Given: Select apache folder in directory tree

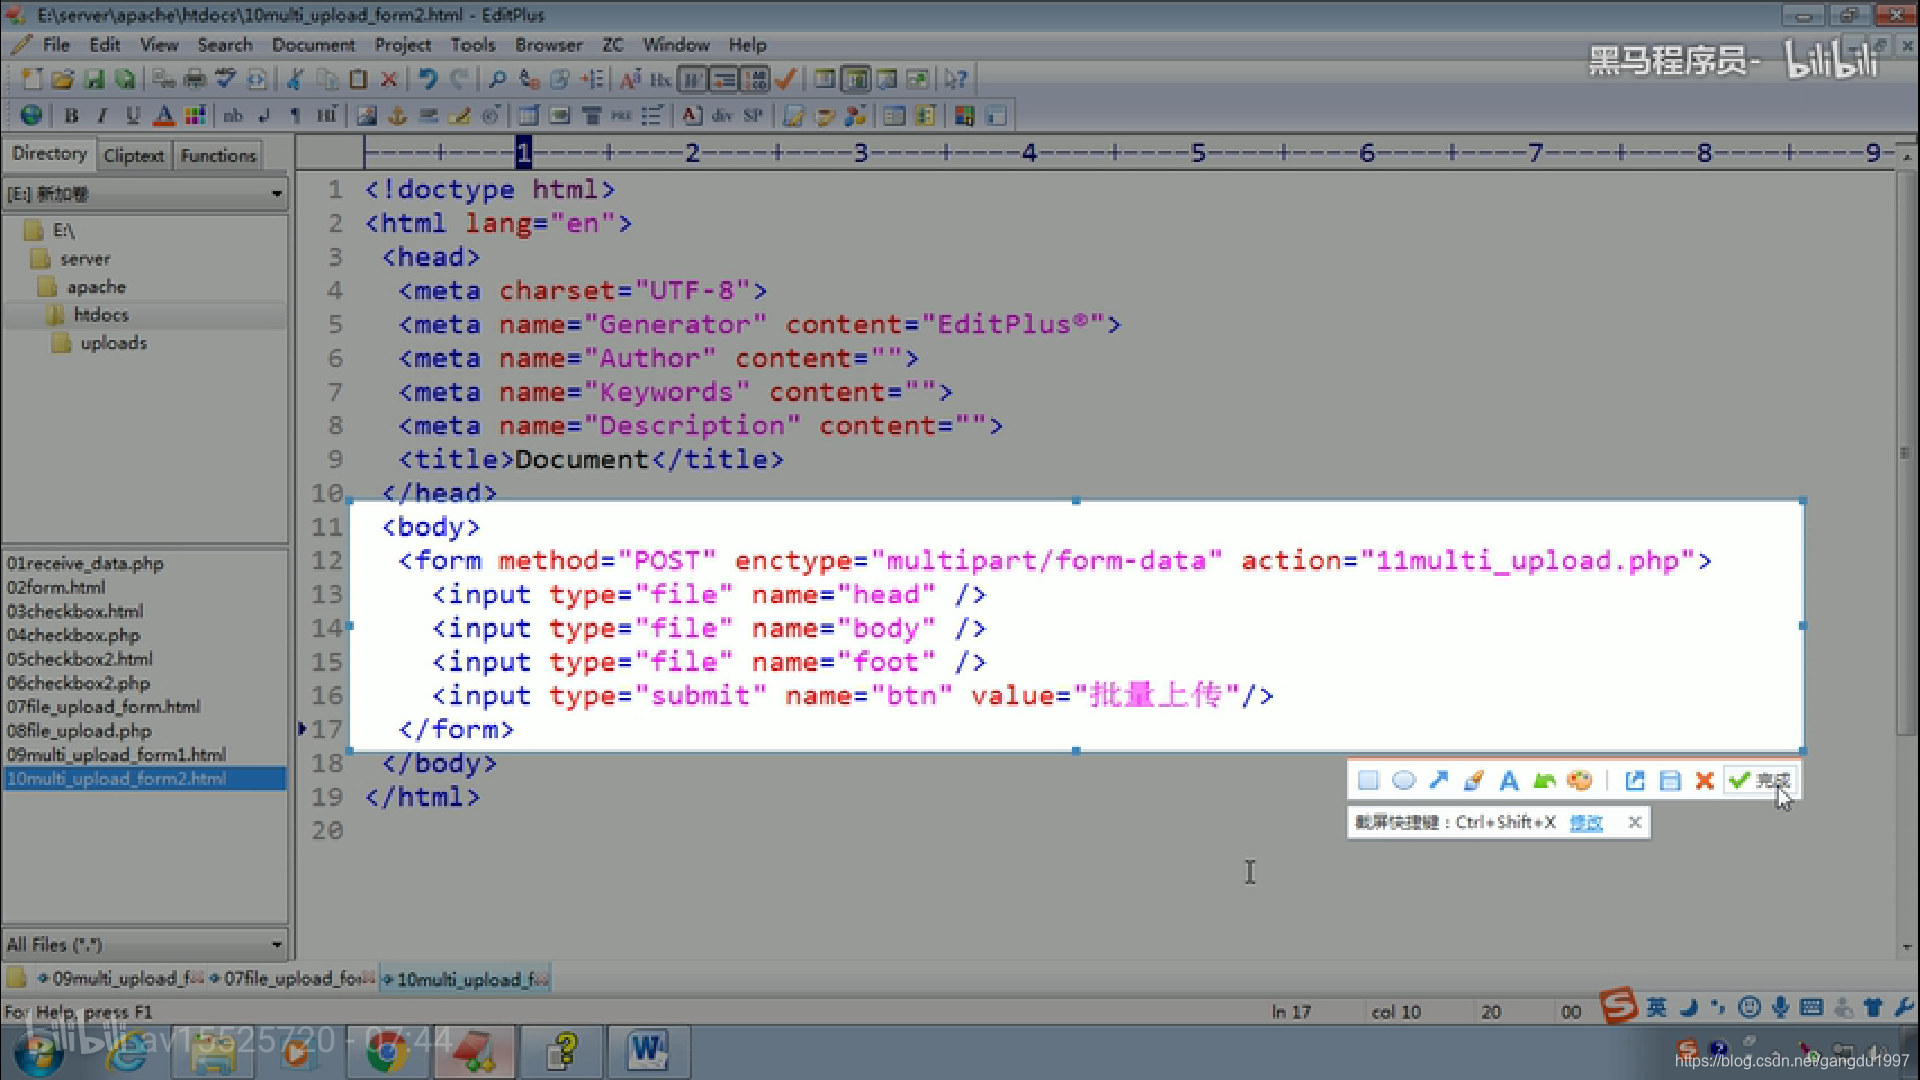Looking at the screenshot, I should pos(95,287).
